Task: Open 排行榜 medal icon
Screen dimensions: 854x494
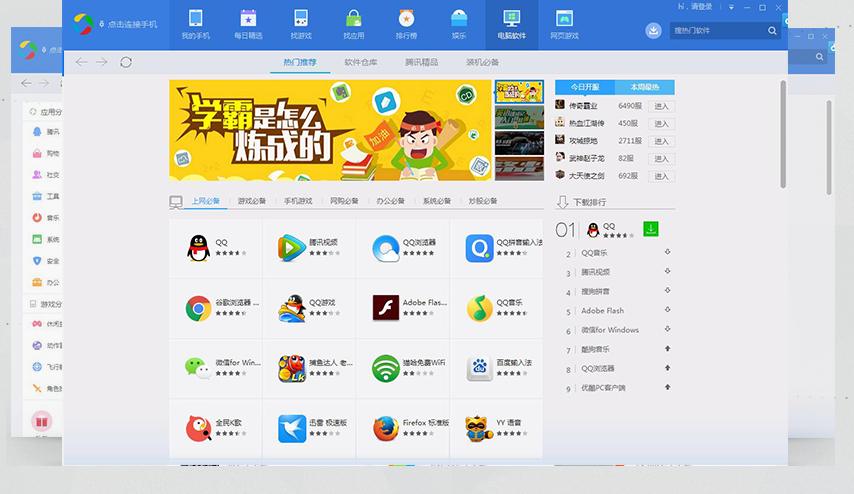Action: [x=406, y=19]
